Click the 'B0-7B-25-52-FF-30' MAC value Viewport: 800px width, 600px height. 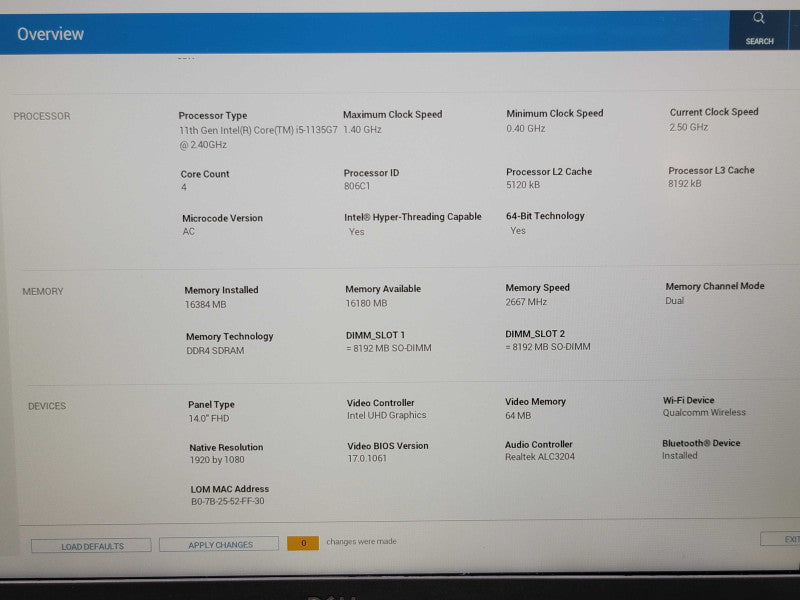pyautogui.click(x=228, y=501)
